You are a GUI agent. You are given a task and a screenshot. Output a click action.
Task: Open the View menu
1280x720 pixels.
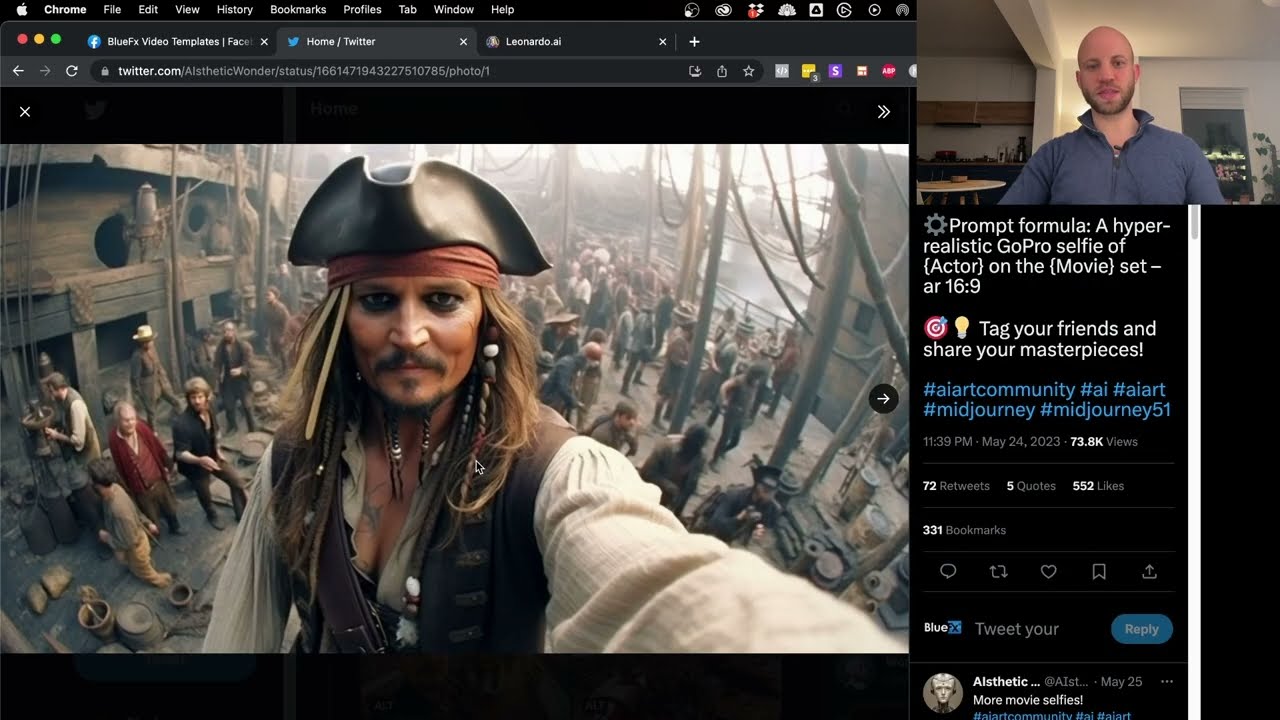(x=187, y=10)
